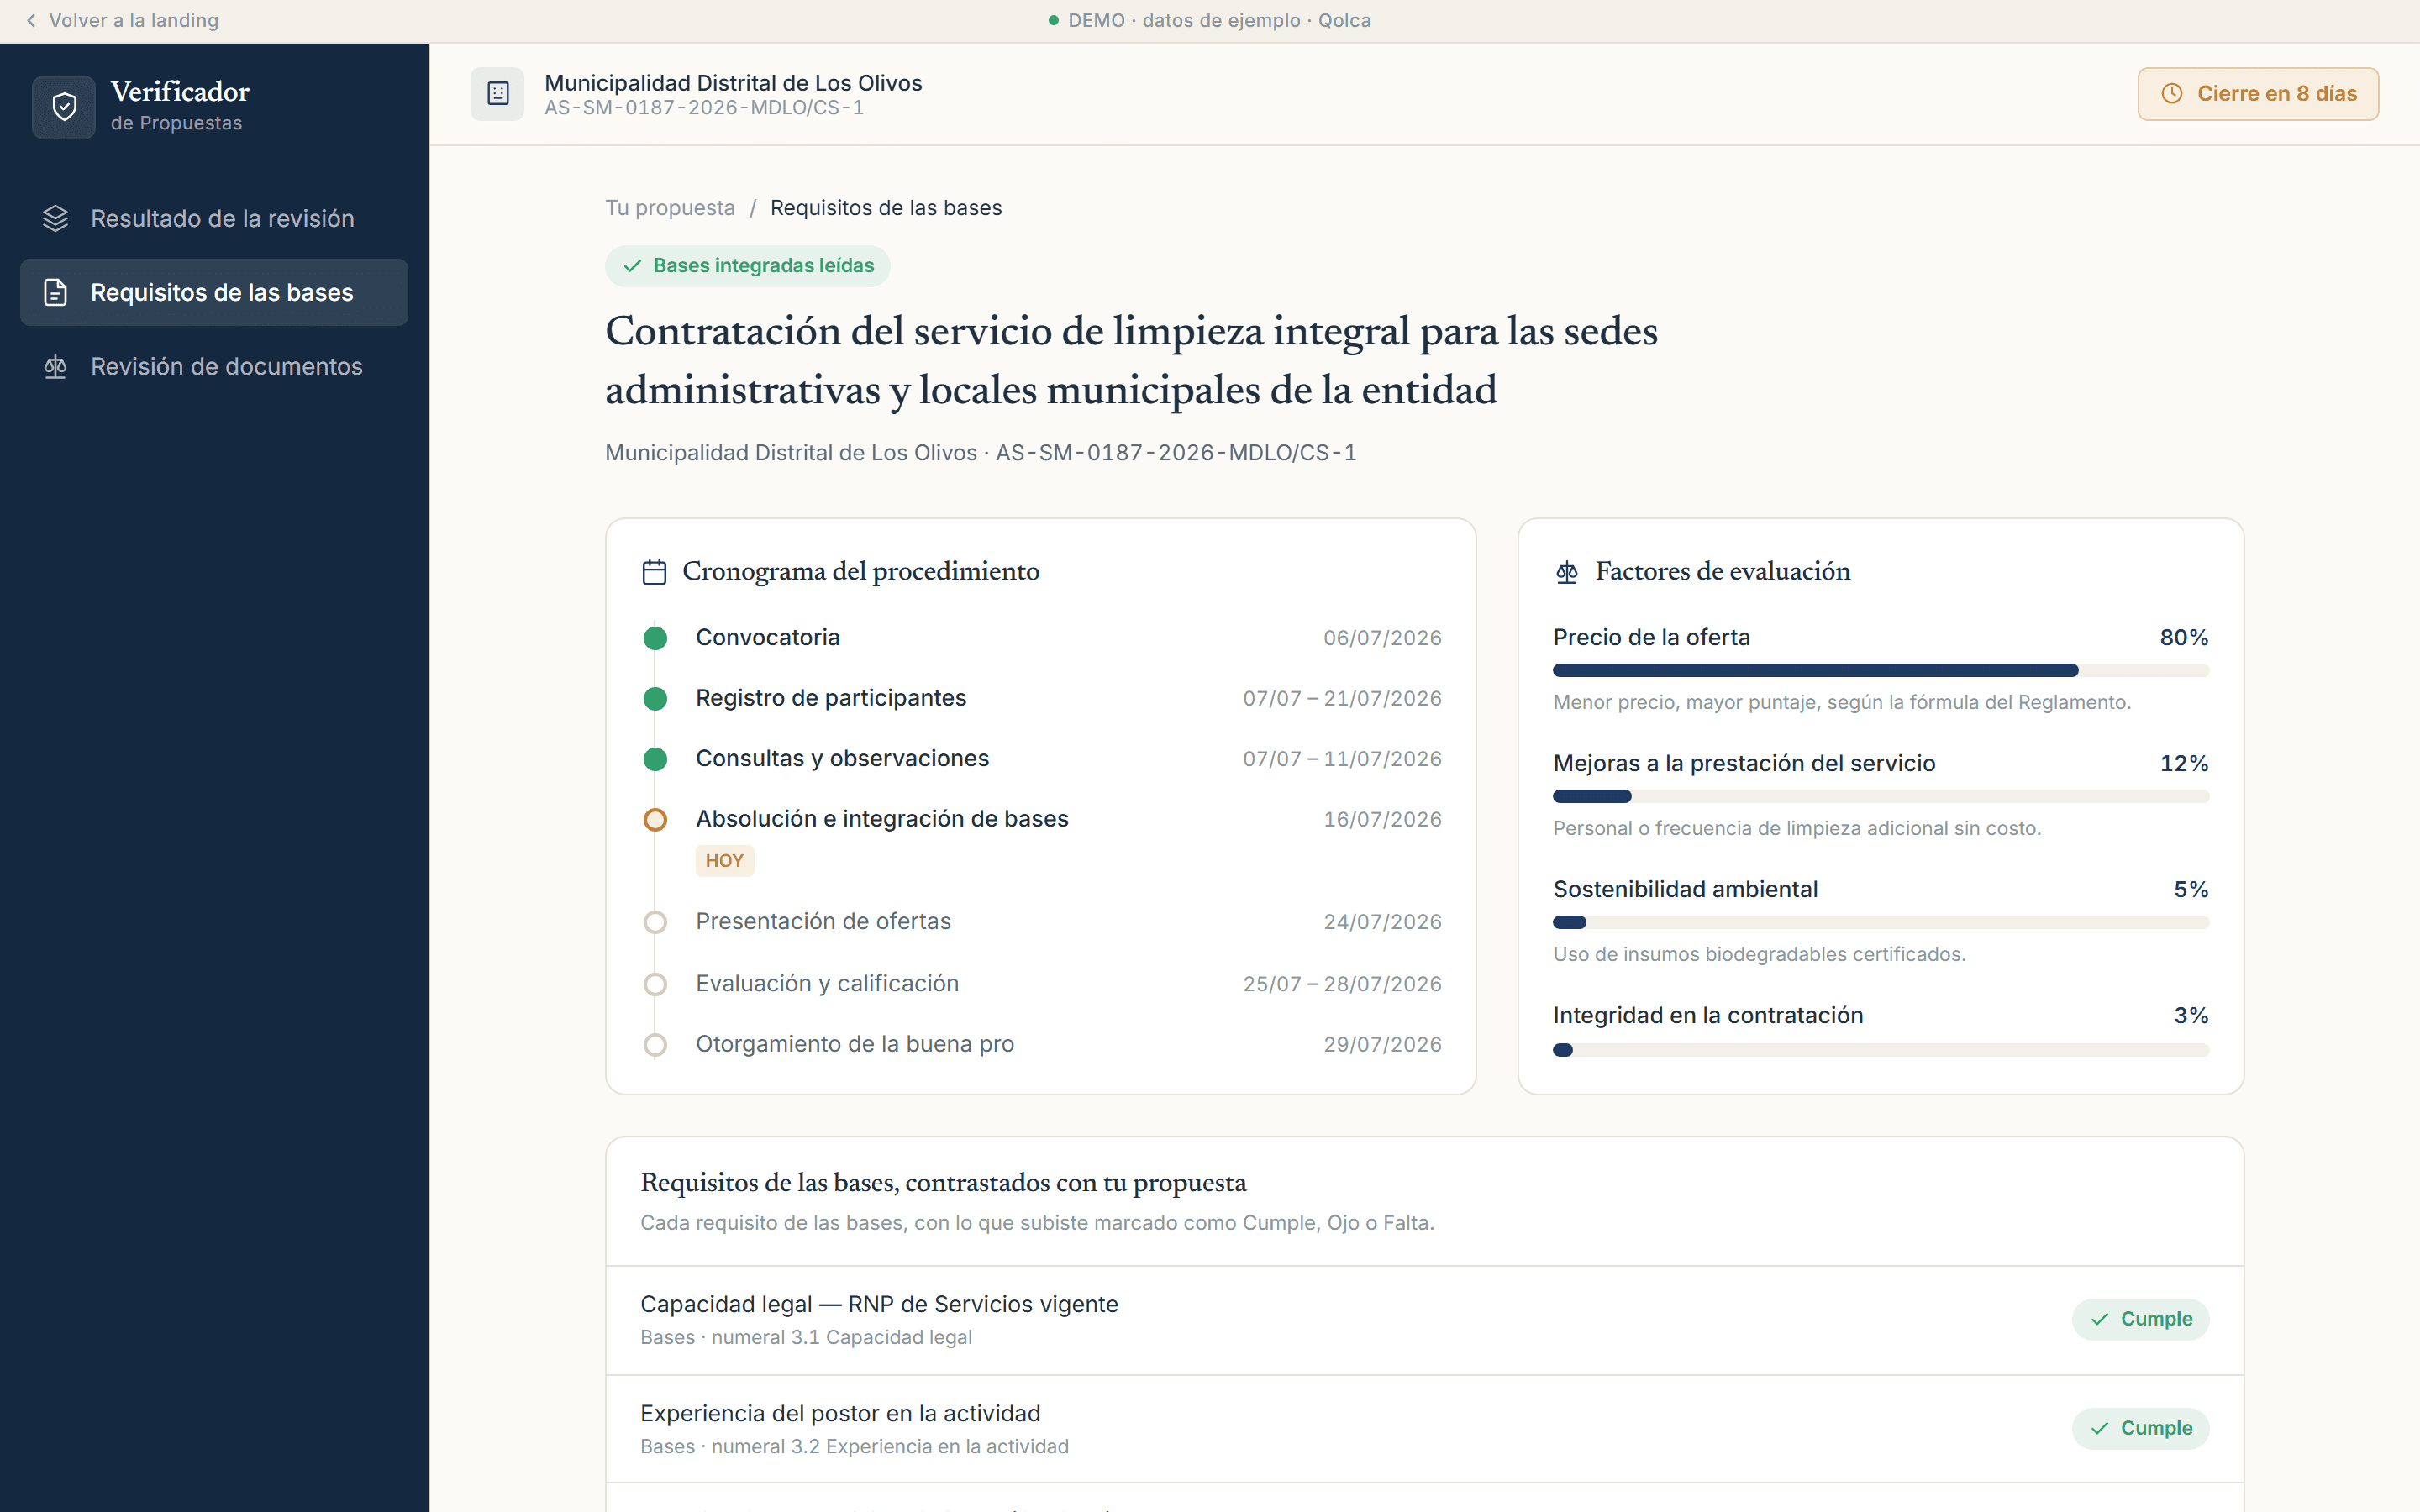Screen dimensions: 2420x1512
Task: Go to Revisión de documentos section
Action: pyautogui.click(x=214, y=366)
